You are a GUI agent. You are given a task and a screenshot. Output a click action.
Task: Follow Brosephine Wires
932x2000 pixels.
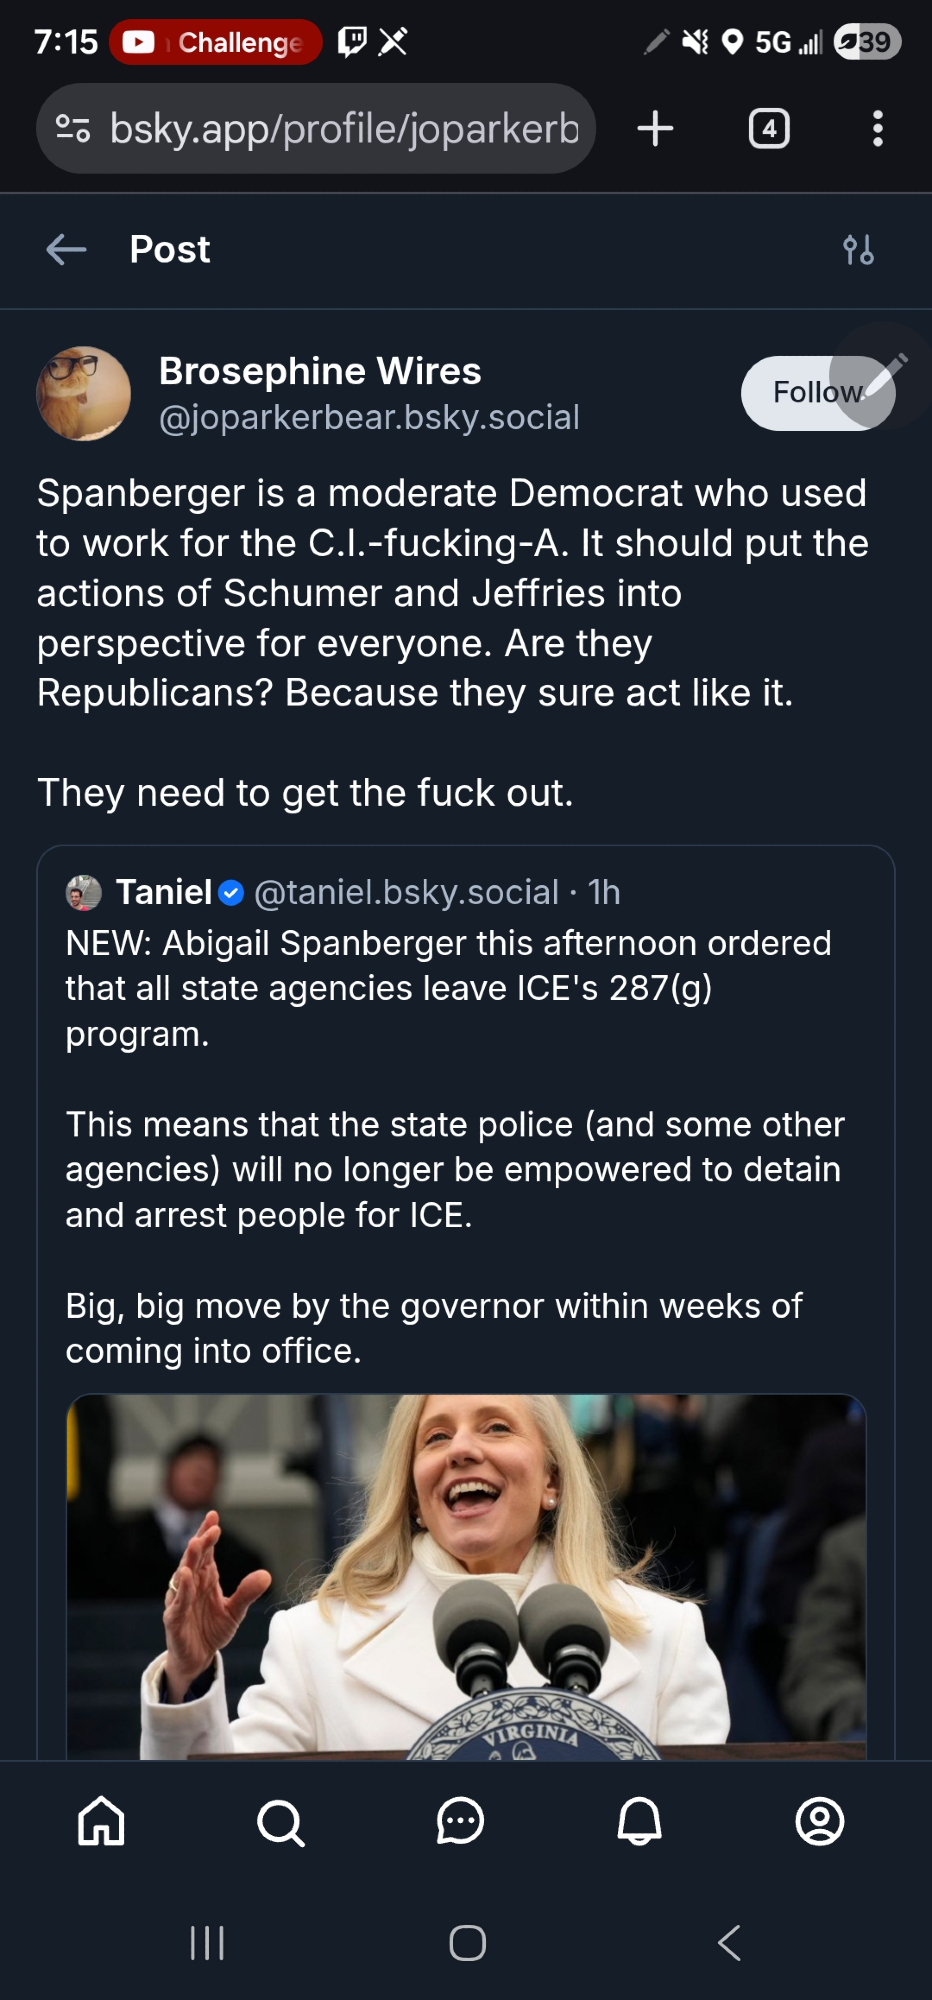pos(808,393)
